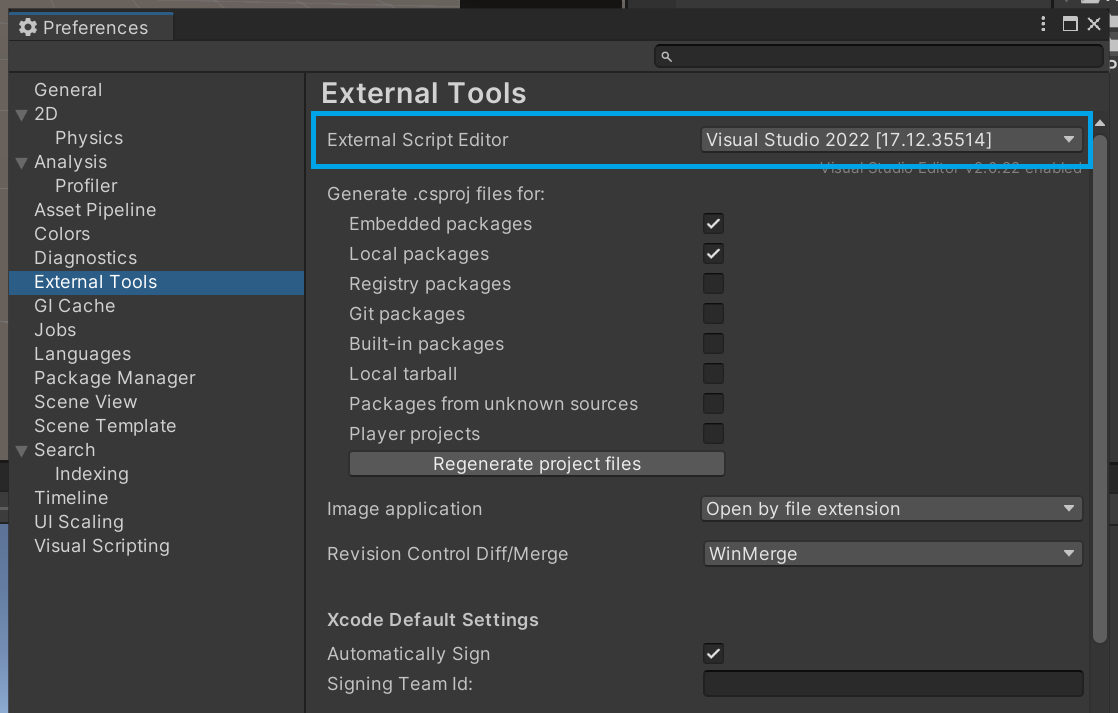Collapse the Analysis category arrow
Screen dimensions: 1118x713
pos(22,163)
